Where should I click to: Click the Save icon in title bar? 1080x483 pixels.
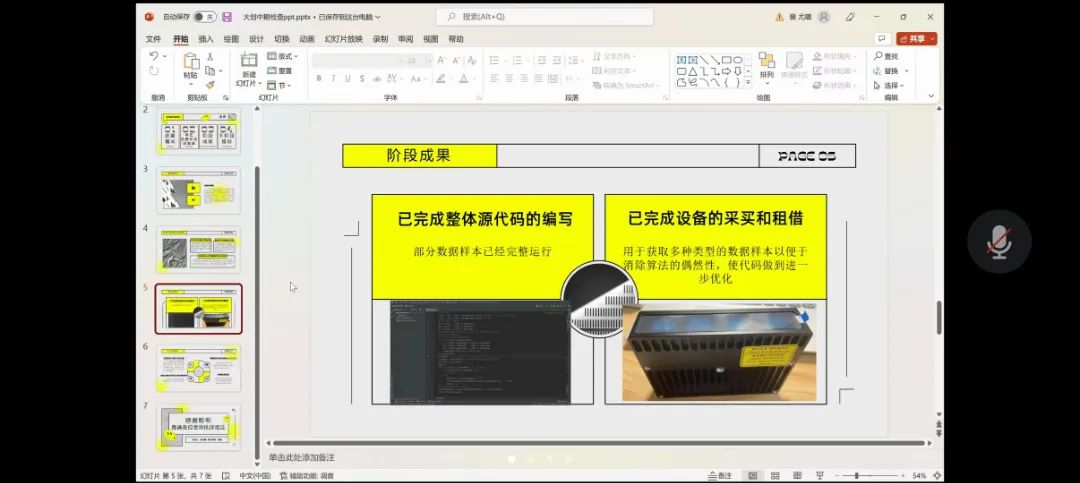coord(227,17)
